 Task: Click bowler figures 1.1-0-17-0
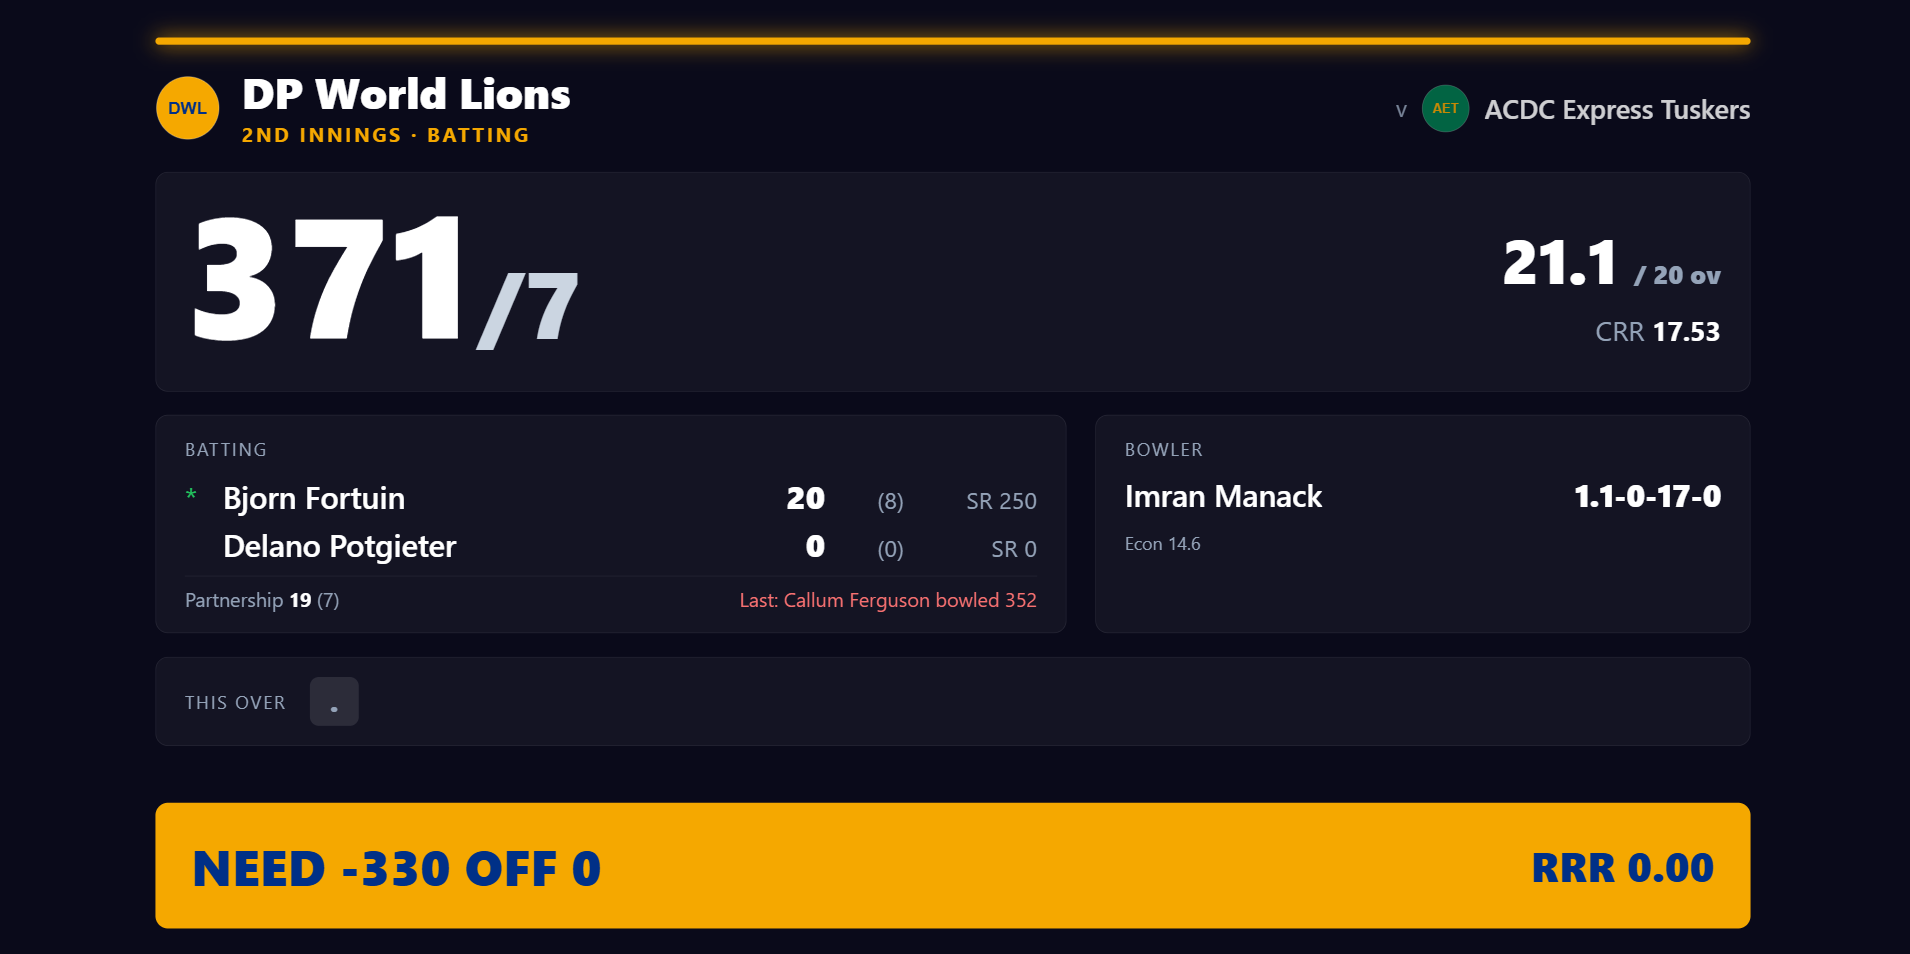point(1647,496)
